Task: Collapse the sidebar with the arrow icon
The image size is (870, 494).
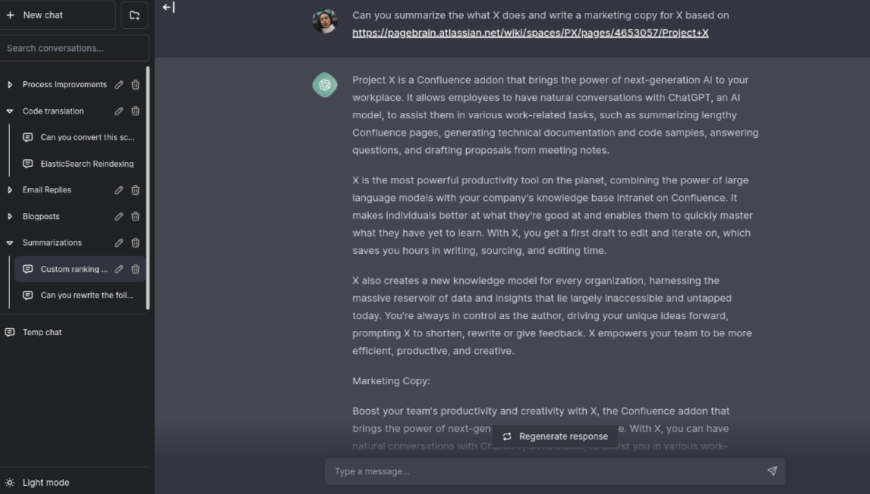Action: pos(168,8)
